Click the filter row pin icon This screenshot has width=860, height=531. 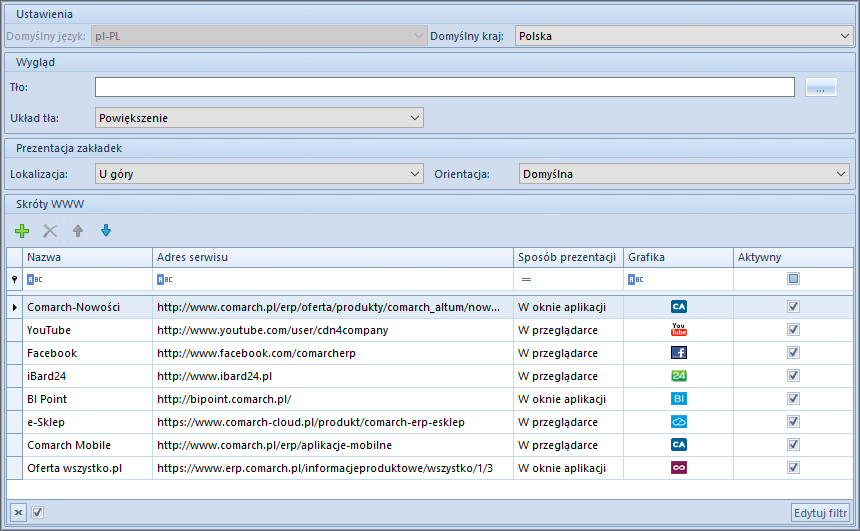pos(14,279)
